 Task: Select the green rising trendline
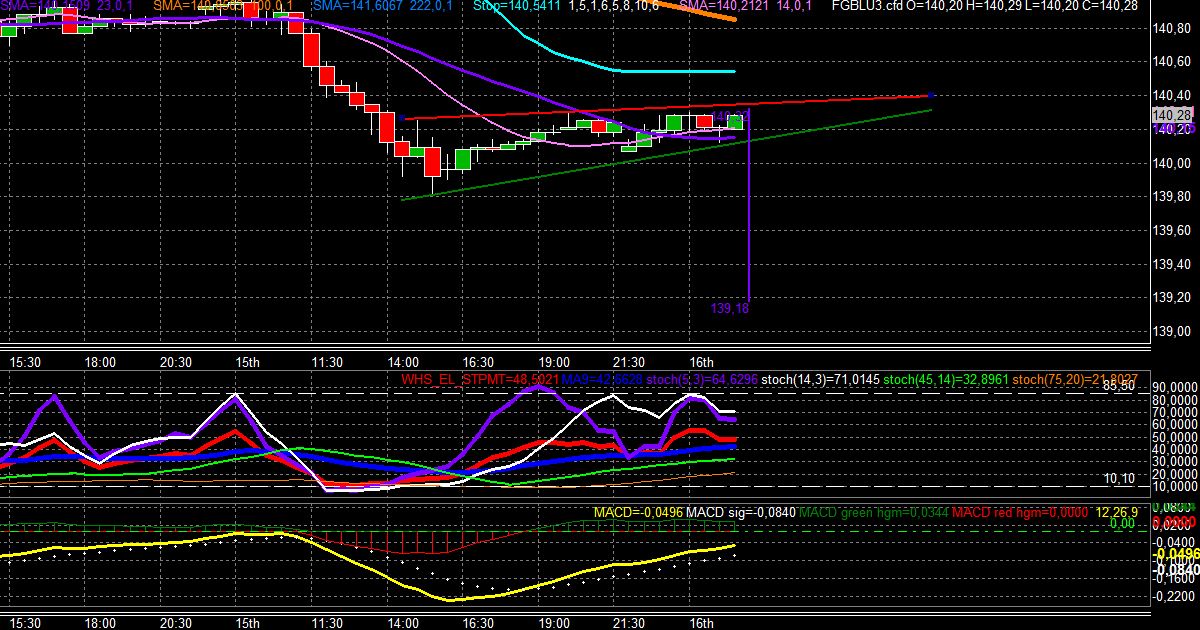pyautogui.click(x=665, y=154)
